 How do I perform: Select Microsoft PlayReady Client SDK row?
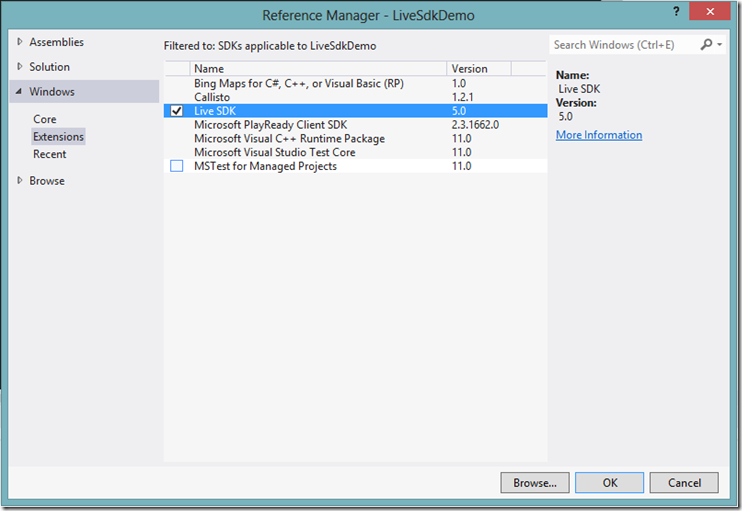[355, 124]
